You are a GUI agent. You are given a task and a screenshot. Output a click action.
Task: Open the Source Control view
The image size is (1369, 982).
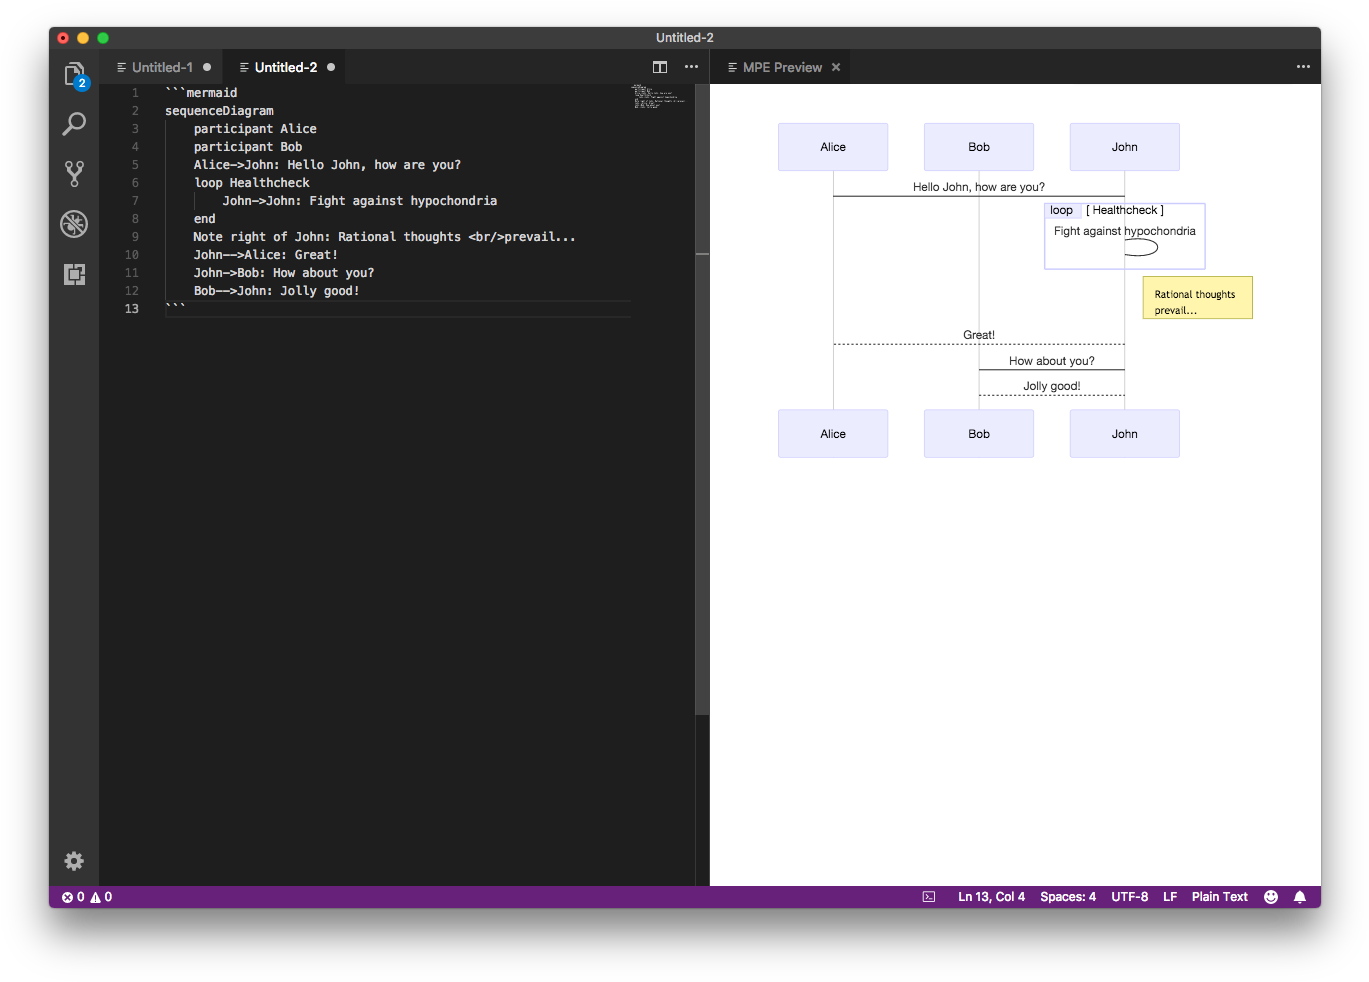pyautogui.click(x=74, y=173)
